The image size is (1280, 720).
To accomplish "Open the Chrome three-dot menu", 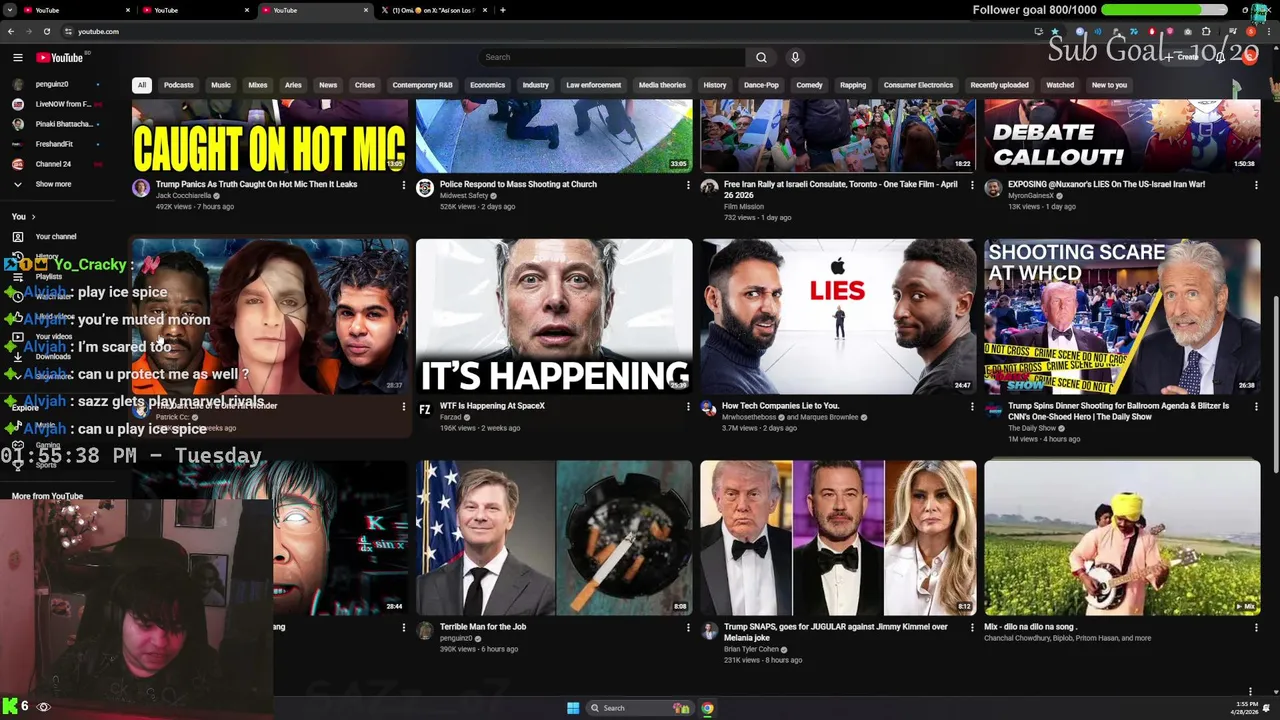I will (1268, 31).
